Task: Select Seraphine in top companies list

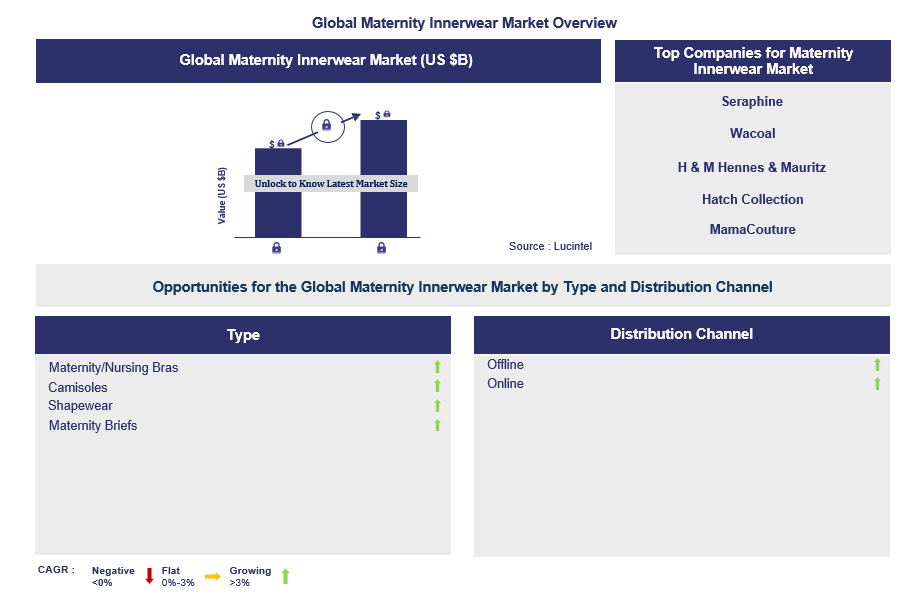Action: click(752, 101)
